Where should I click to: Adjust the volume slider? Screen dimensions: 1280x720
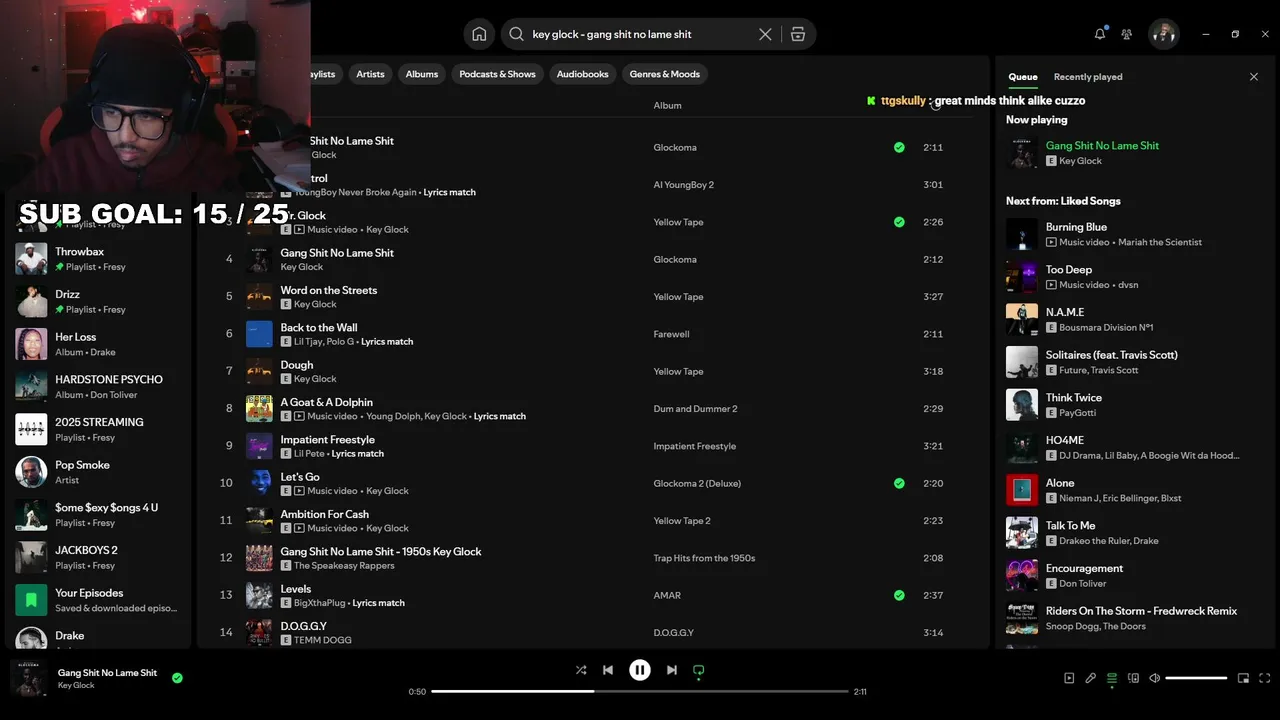[1196, 678]
